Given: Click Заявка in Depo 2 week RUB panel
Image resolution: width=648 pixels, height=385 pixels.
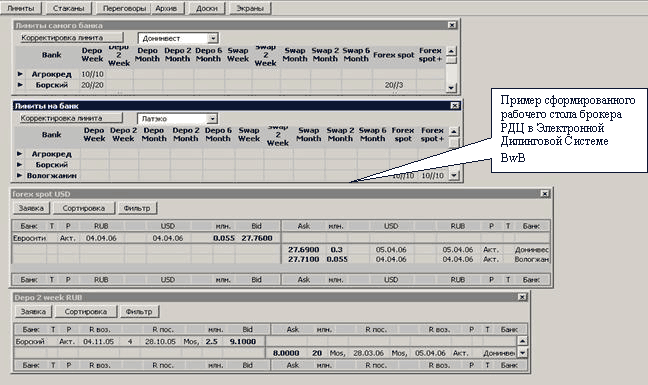Looking at the screenshot, I should pyautogui.click(x=33, y=311).
